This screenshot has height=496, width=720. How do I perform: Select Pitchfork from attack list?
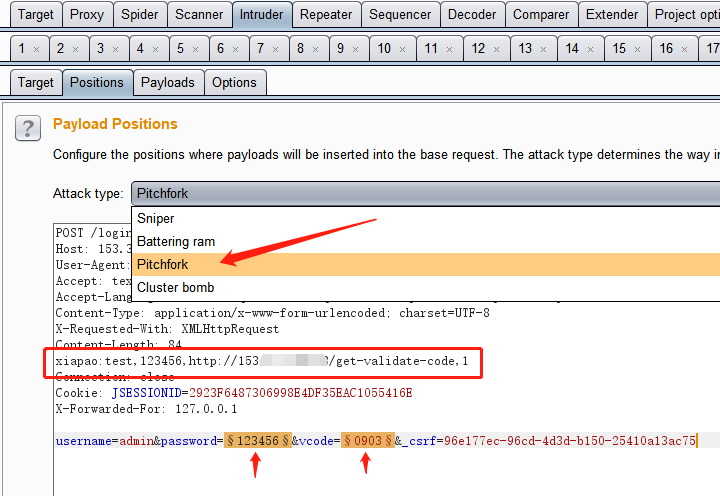162,265
